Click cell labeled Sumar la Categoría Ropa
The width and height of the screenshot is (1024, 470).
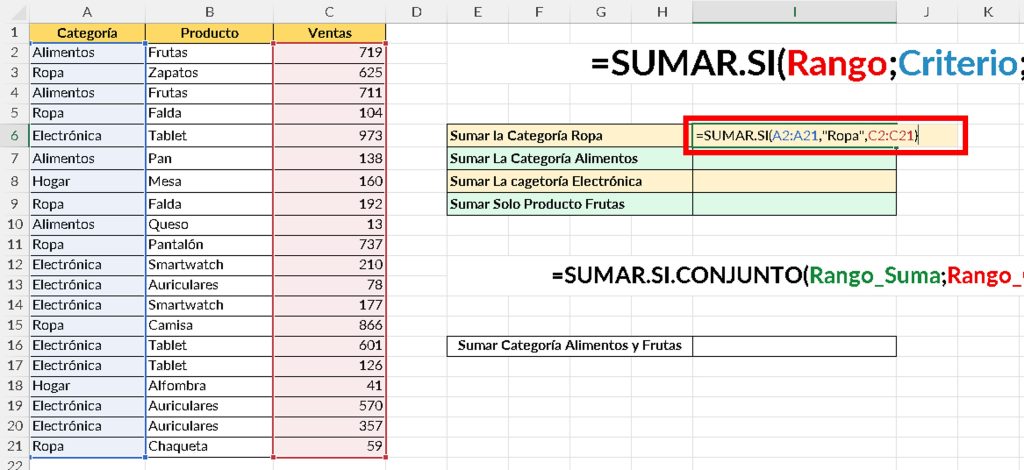pyautogui.click(x=569, y=135)
